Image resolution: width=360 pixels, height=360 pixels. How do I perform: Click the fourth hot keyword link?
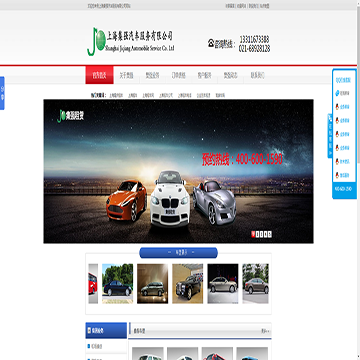pyautogui.click(x=166, y=95)
